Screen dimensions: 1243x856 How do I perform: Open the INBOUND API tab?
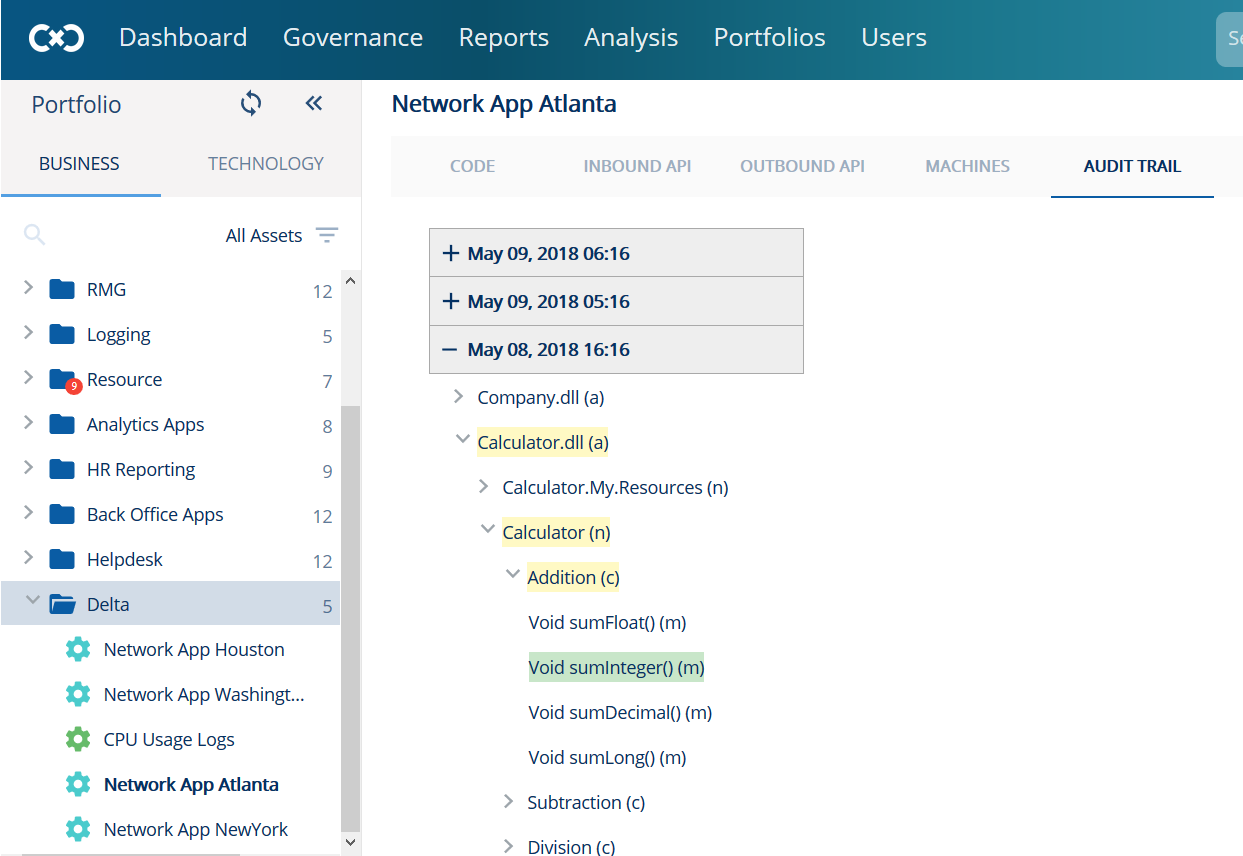637,166
